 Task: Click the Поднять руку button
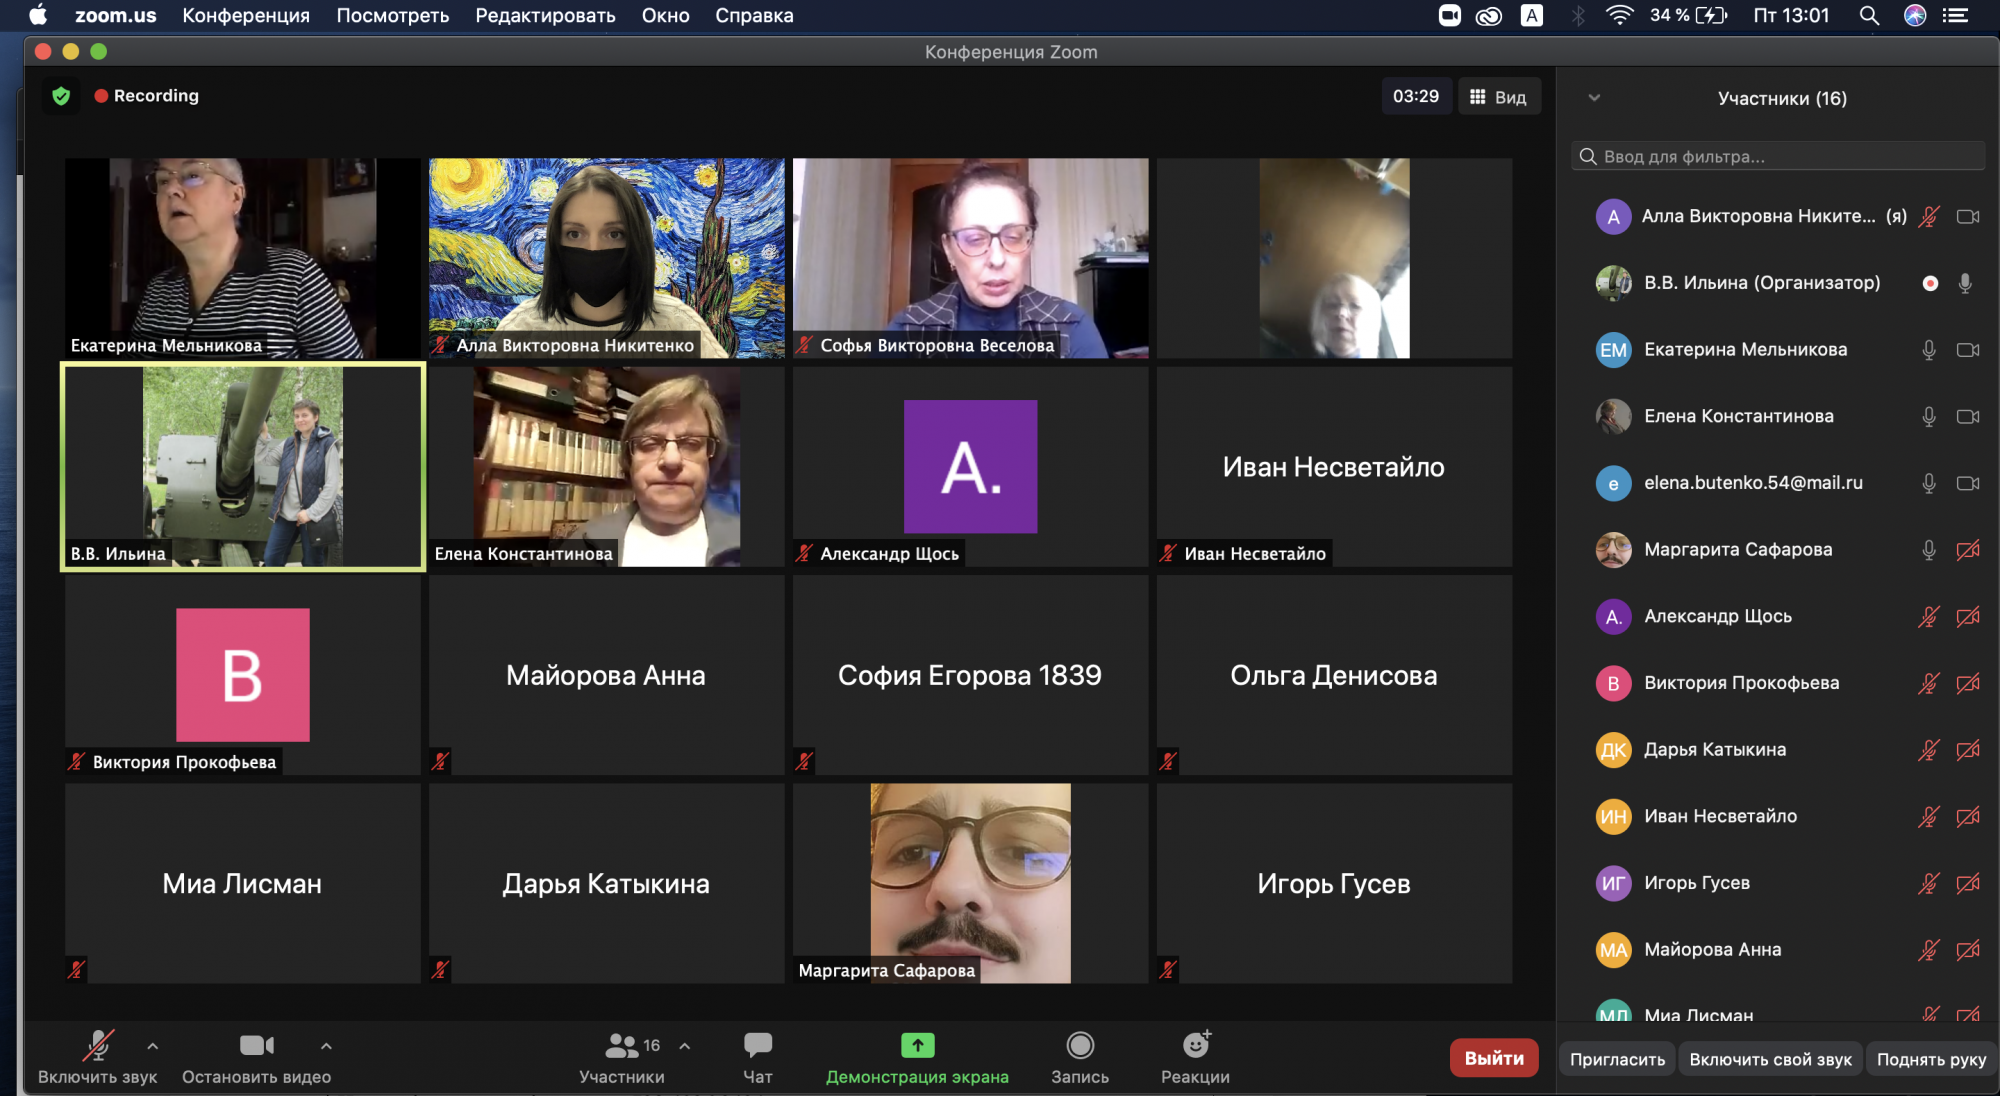[1931, 1059]
